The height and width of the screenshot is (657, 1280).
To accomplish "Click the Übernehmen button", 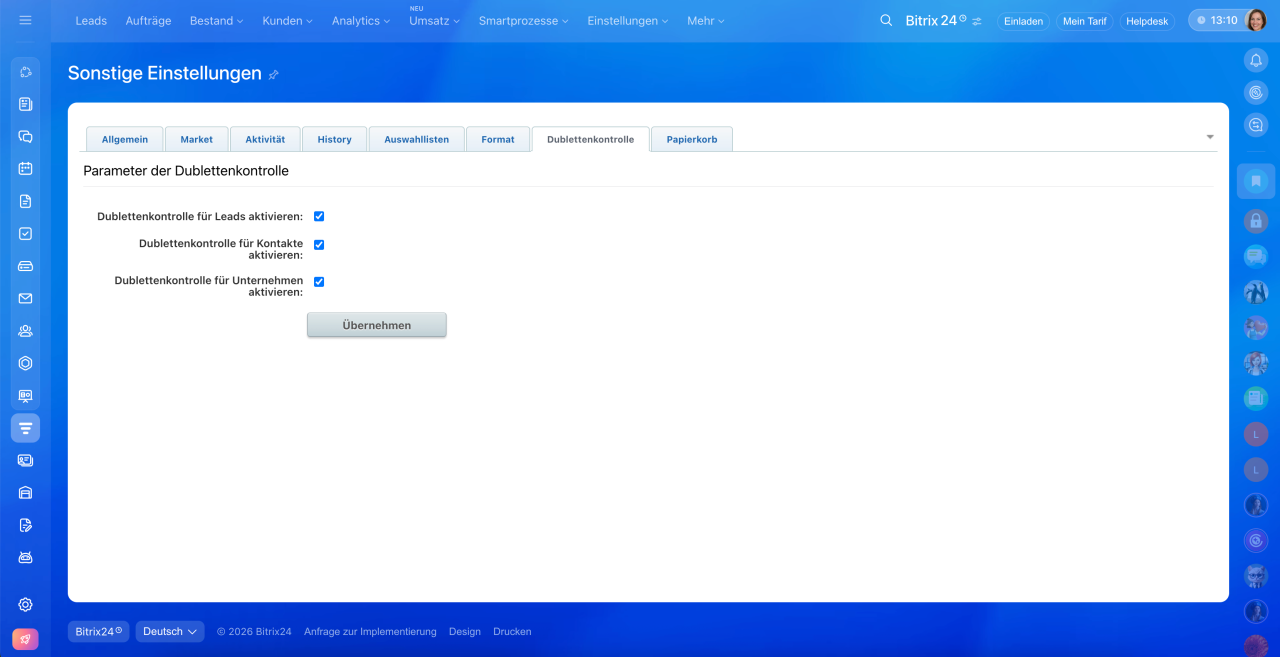I will 376,325.
